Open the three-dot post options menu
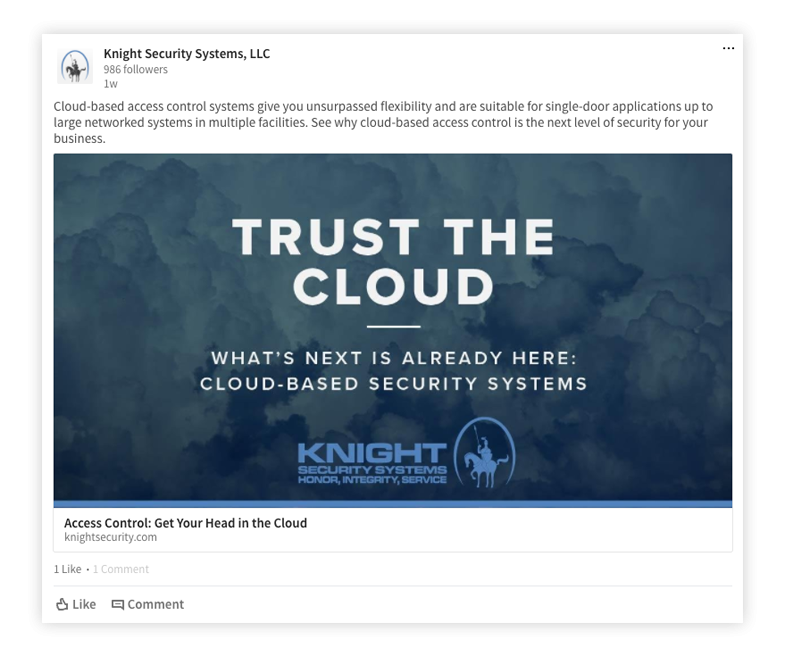The image size is (785, 659). pos(728,49)
